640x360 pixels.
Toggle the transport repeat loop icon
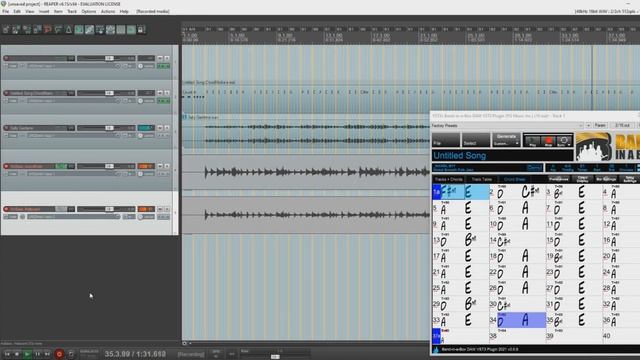[71, 354]
